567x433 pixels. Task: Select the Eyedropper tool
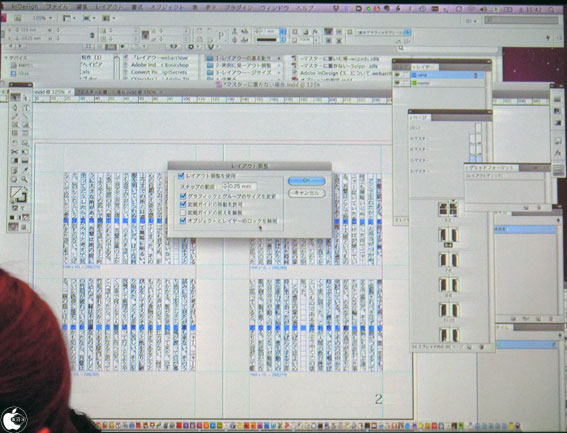pyautogui.click(x=26, y=170)
